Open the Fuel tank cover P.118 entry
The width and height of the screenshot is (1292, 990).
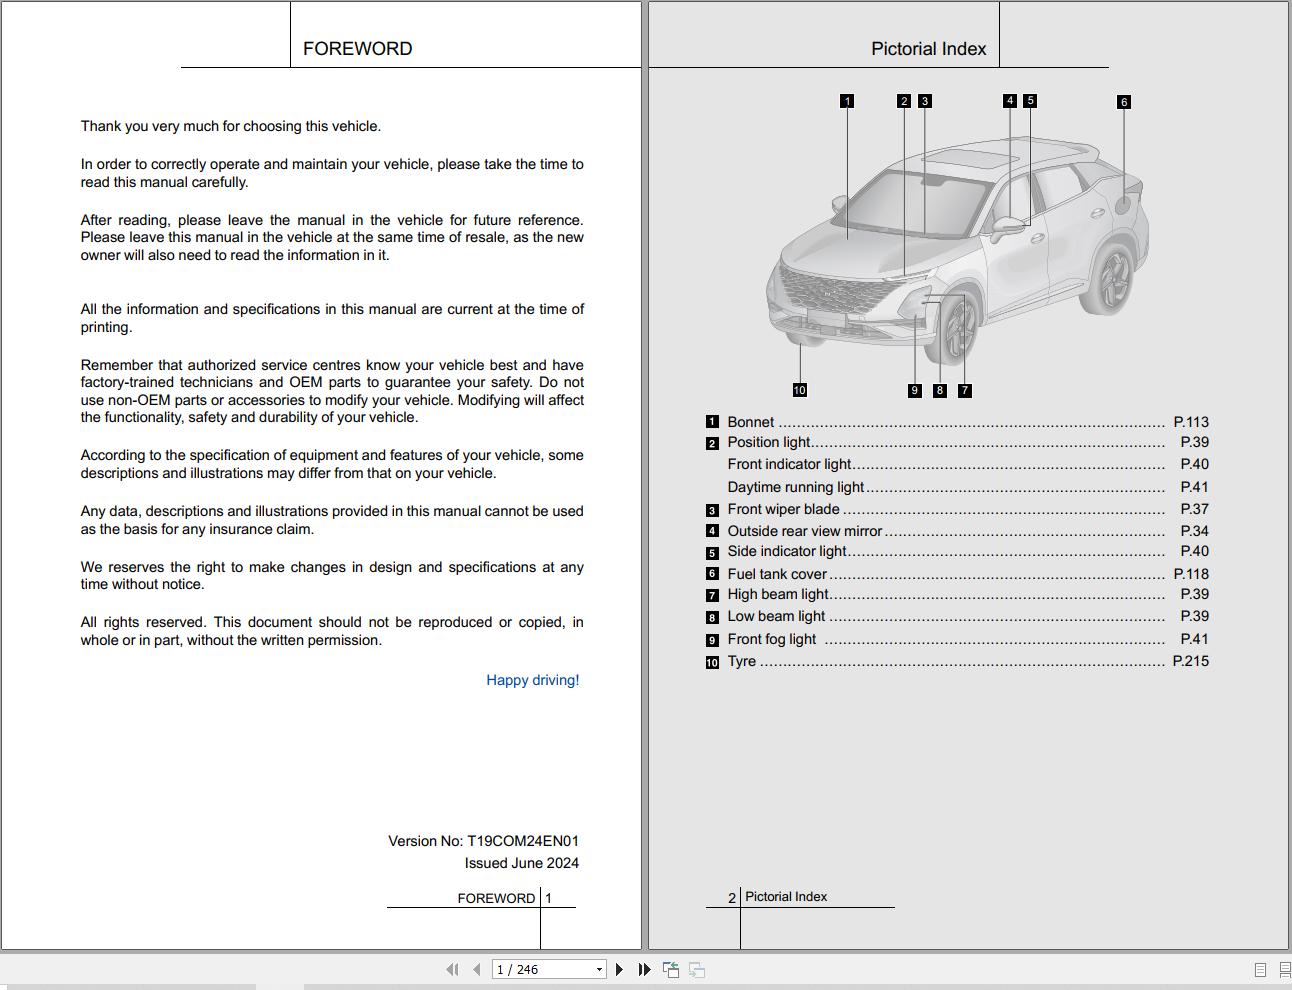(x=777, y=573)
